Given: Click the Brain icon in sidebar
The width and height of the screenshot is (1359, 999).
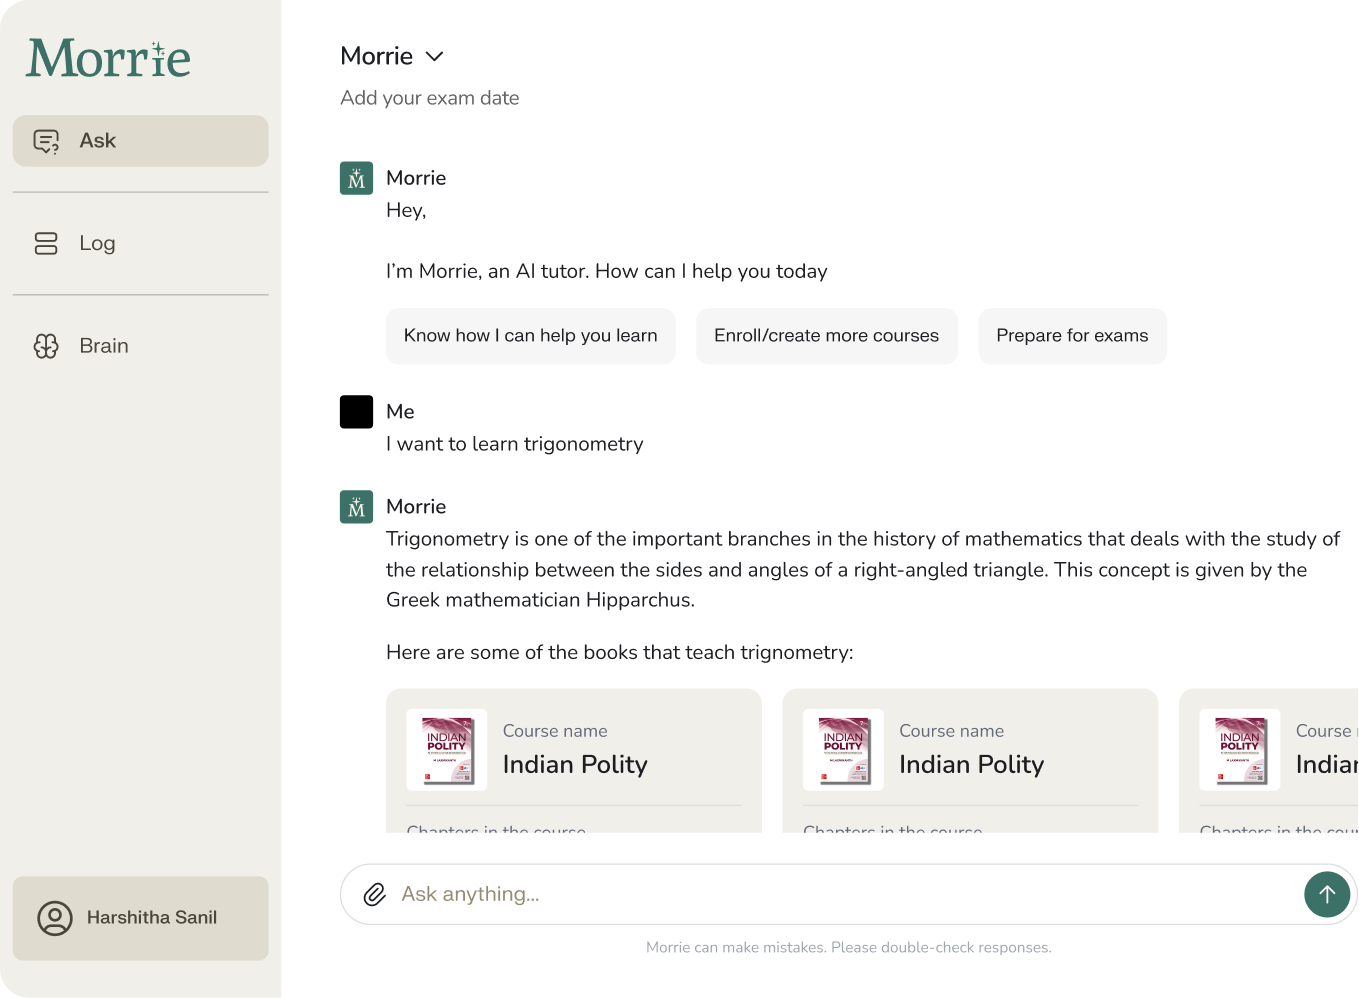Looking at the screenshot, I should [x=46, y=346].
